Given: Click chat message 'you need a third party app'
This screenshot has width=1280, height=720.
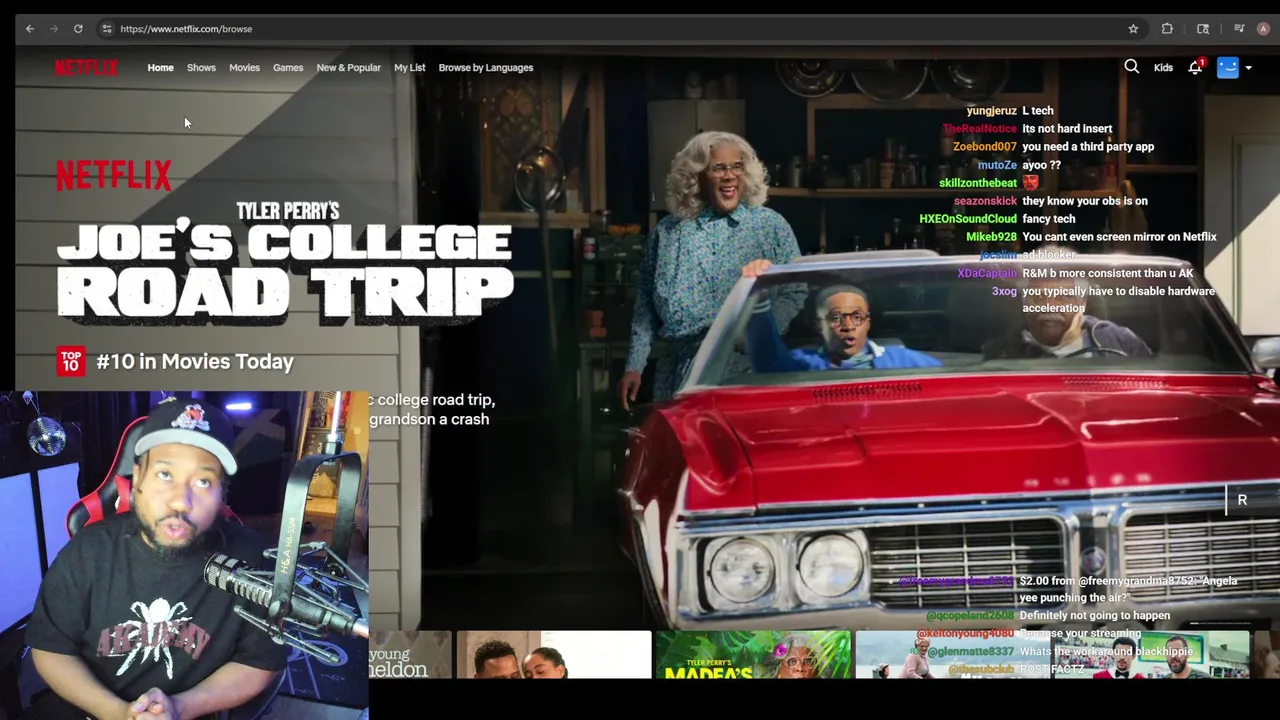Looking at the screenshot, I should [1088, 147].
